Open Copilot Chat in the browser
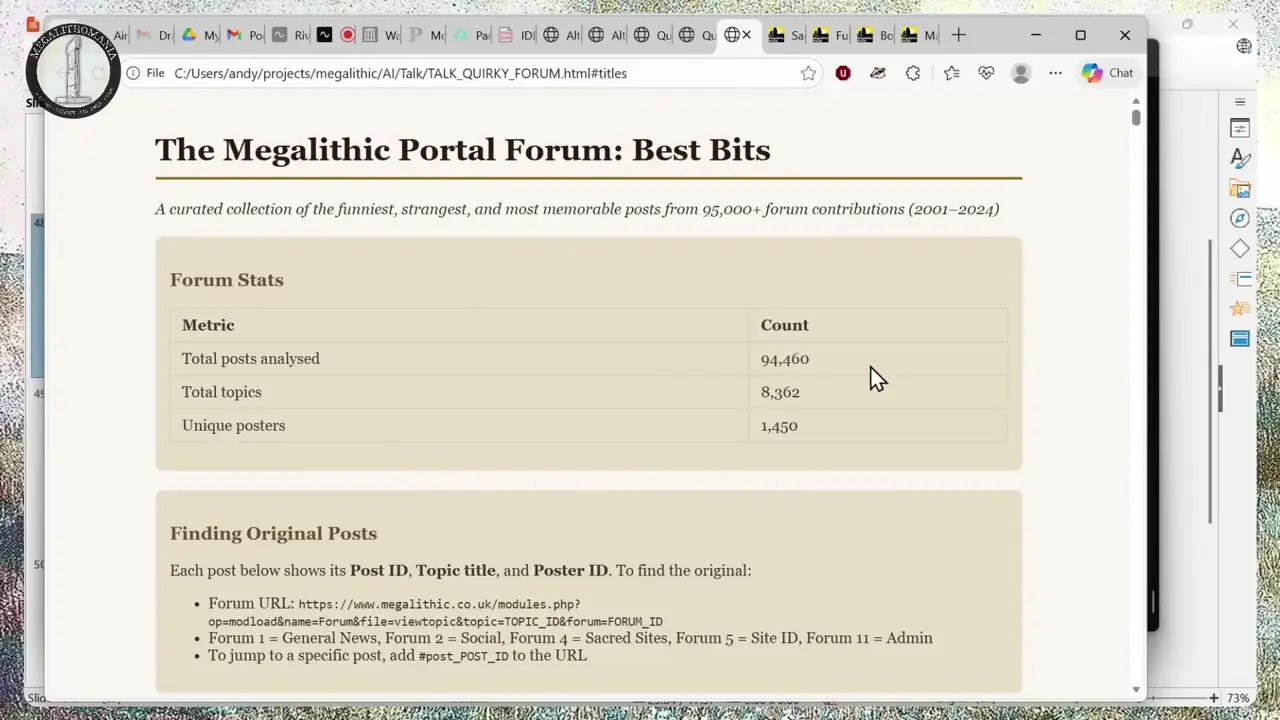 [1107, 73]
